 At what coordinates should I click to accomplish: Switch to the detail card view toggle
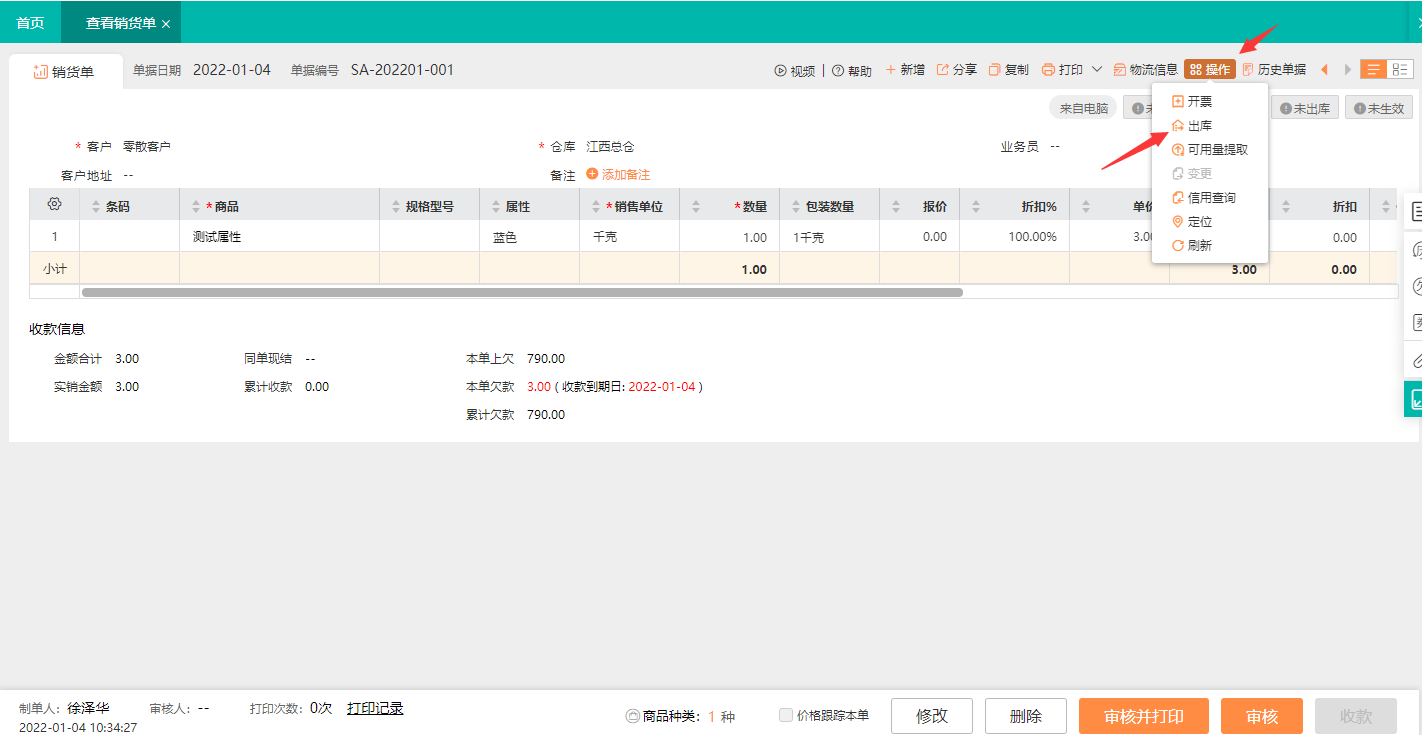click(1400, 69)
